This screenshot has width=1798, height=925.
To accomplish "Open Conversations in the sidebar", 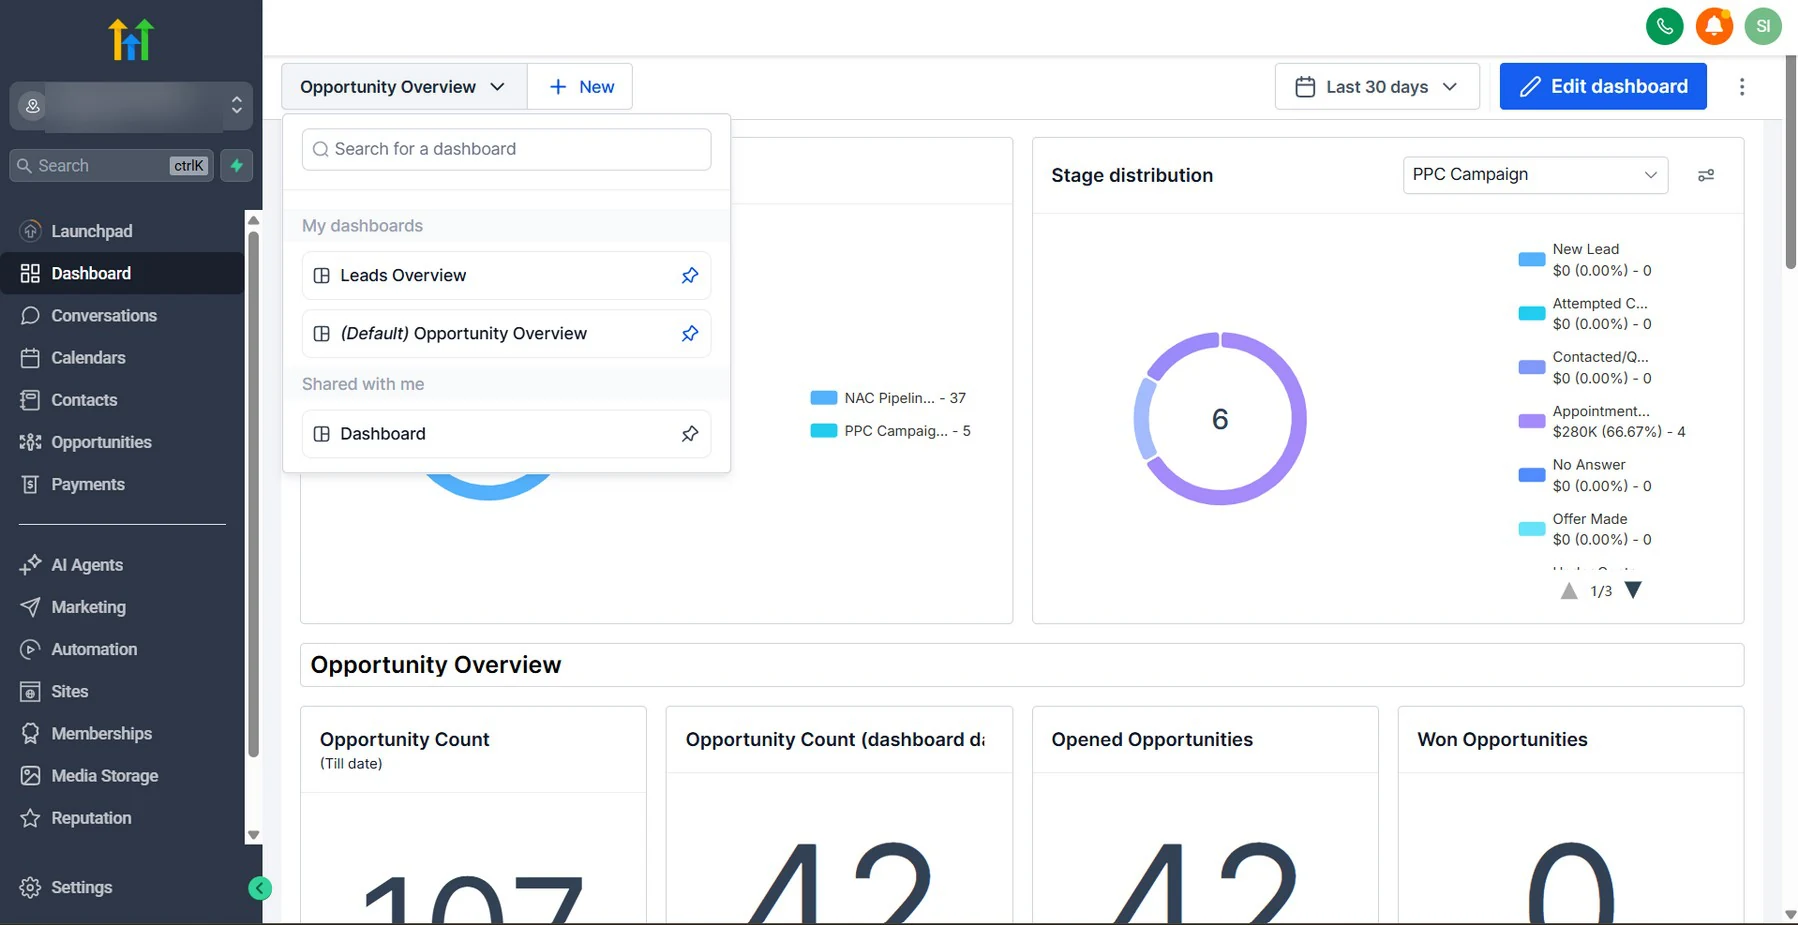I will click(122, 315).
